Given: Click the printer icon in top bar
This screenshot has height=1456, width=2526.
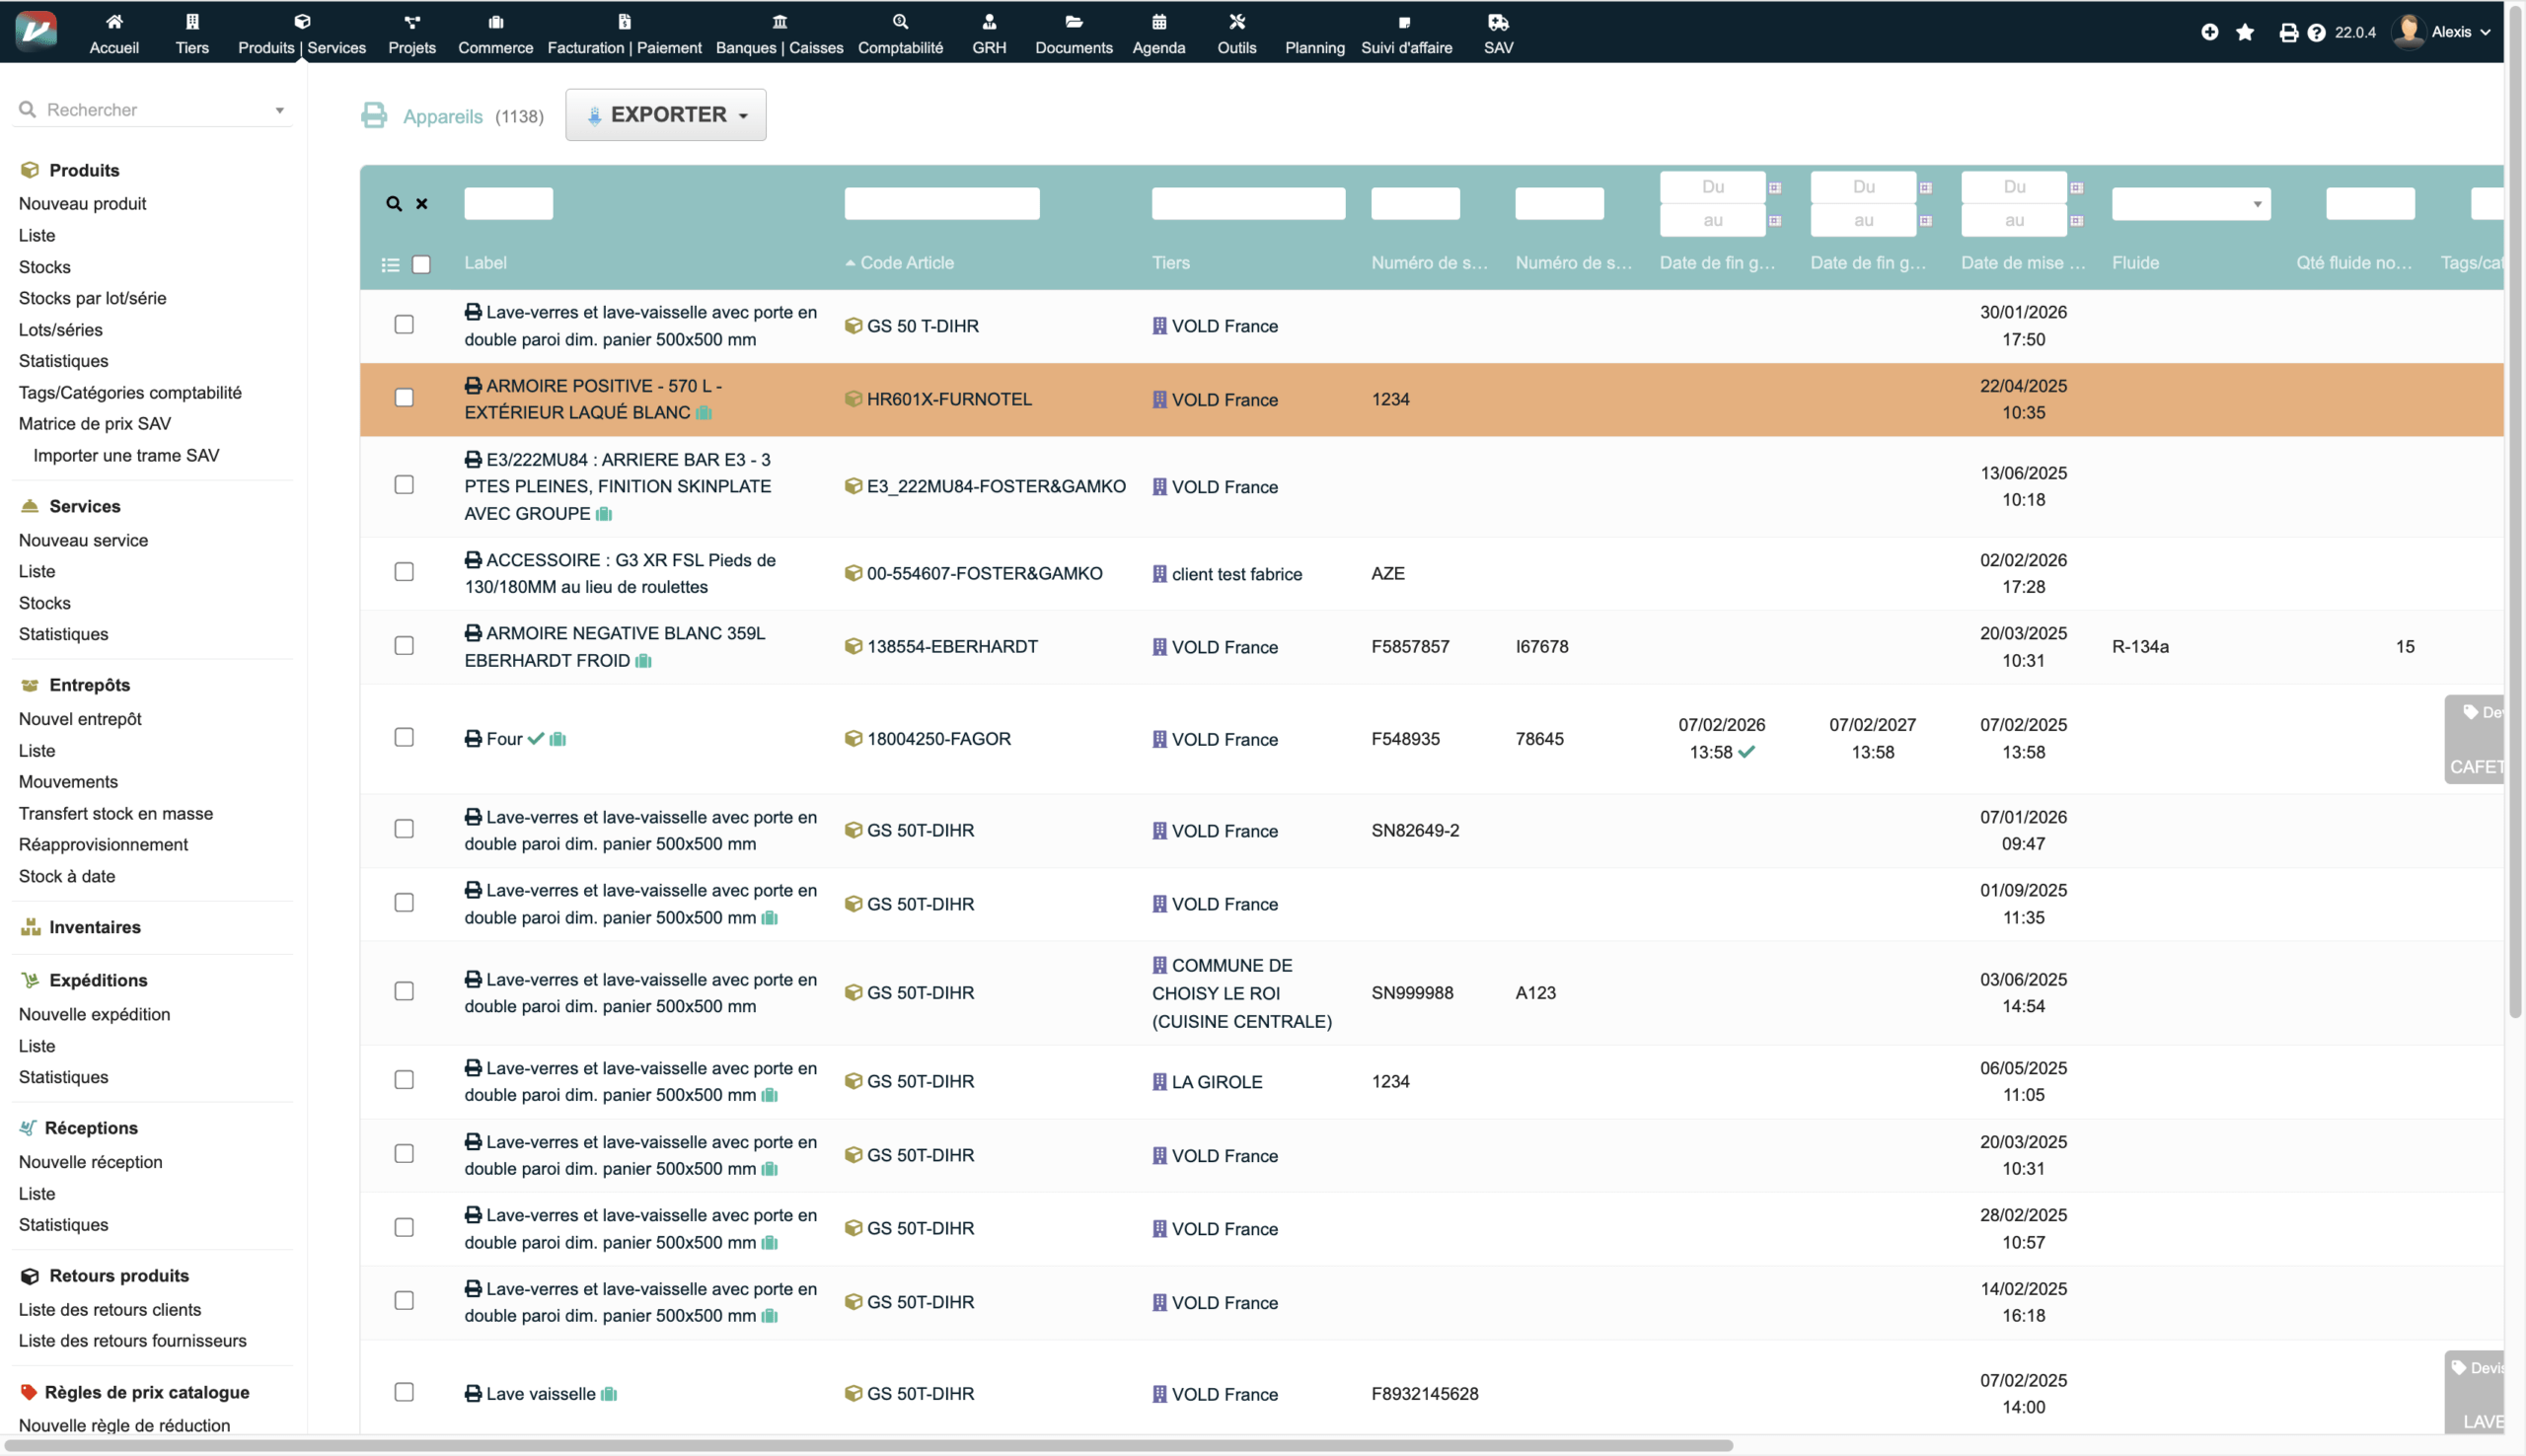Looking at the screenshot, I should [2288, 33].
